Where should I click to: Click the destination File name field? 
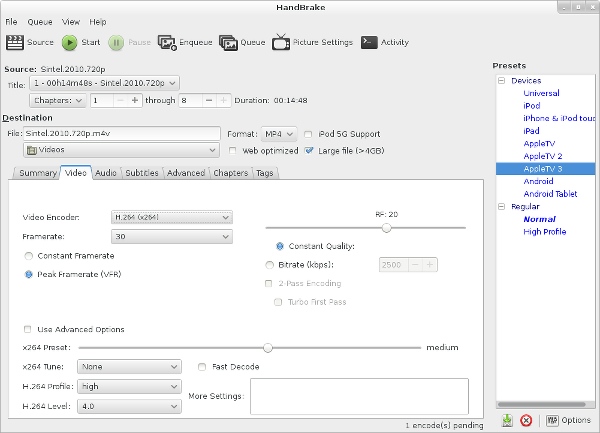click(120, 133)
